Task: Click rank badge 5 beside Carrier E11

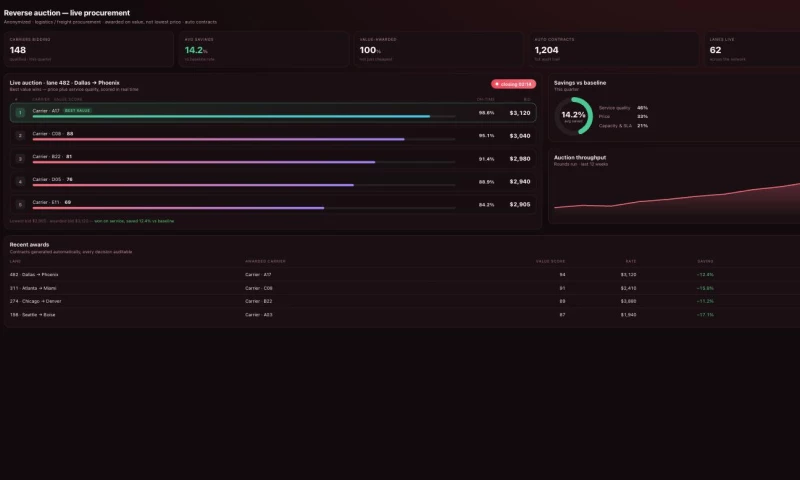Action: tap(20, 205)
